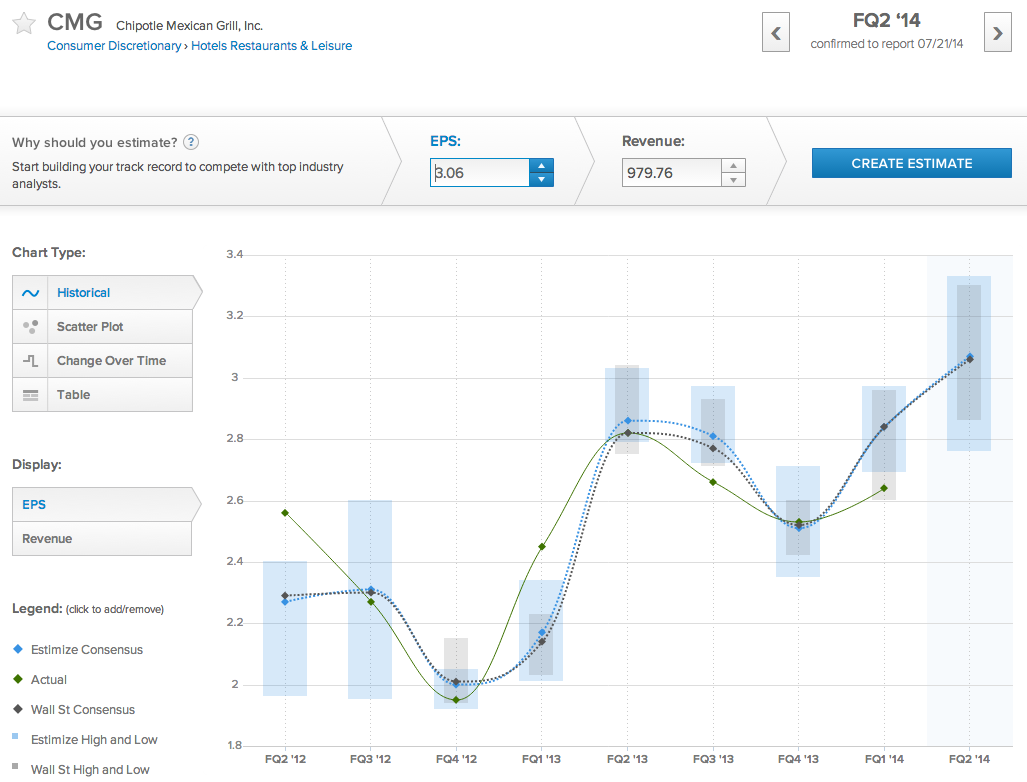1027x782 pixels.
Task: Go to previous quarter arrow
Action: [775, 32]
